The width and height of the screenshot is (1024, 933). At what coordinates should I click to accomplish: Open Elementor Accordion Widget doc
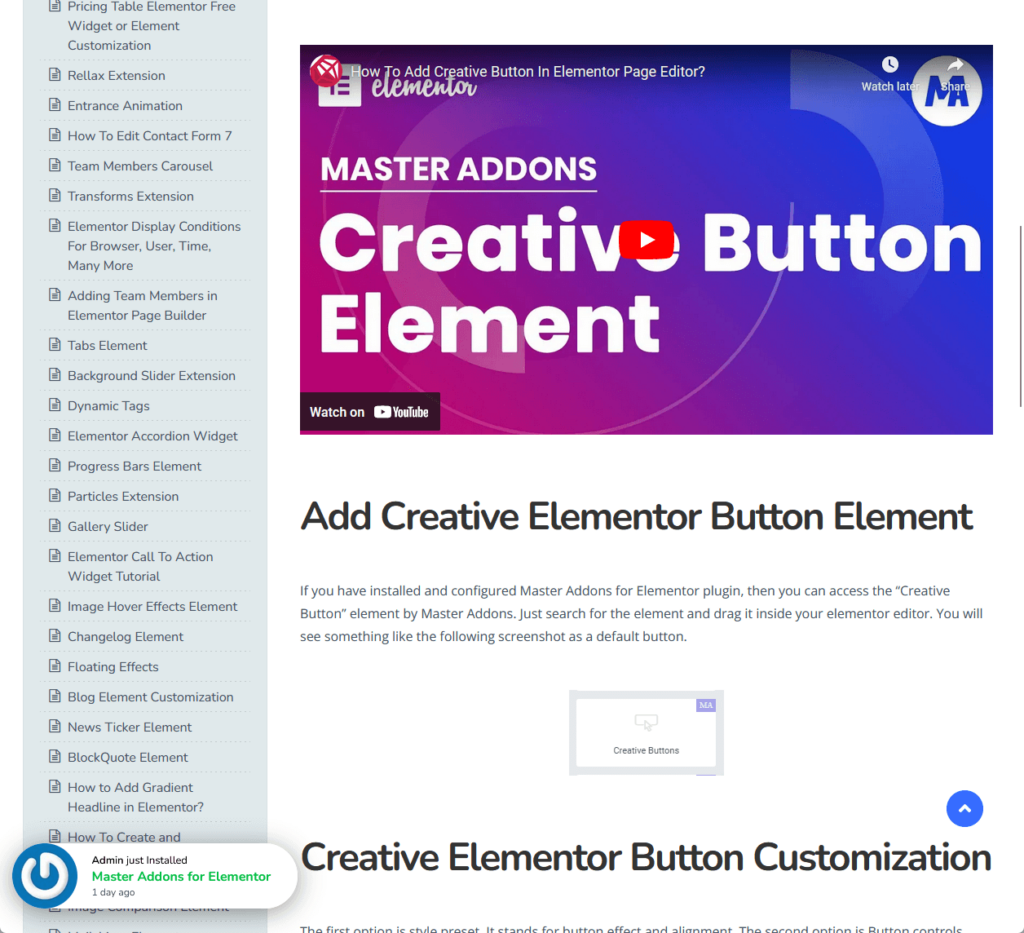152,435
